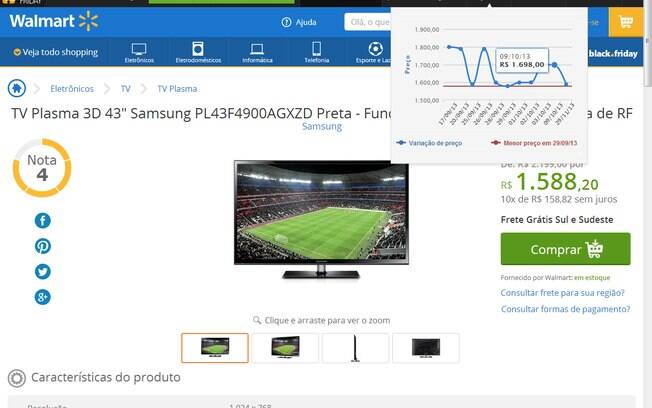This screenshot has height=408, width=652.
Task: Click gear icon beside Características do produto
Action: [x=17, y=378]
